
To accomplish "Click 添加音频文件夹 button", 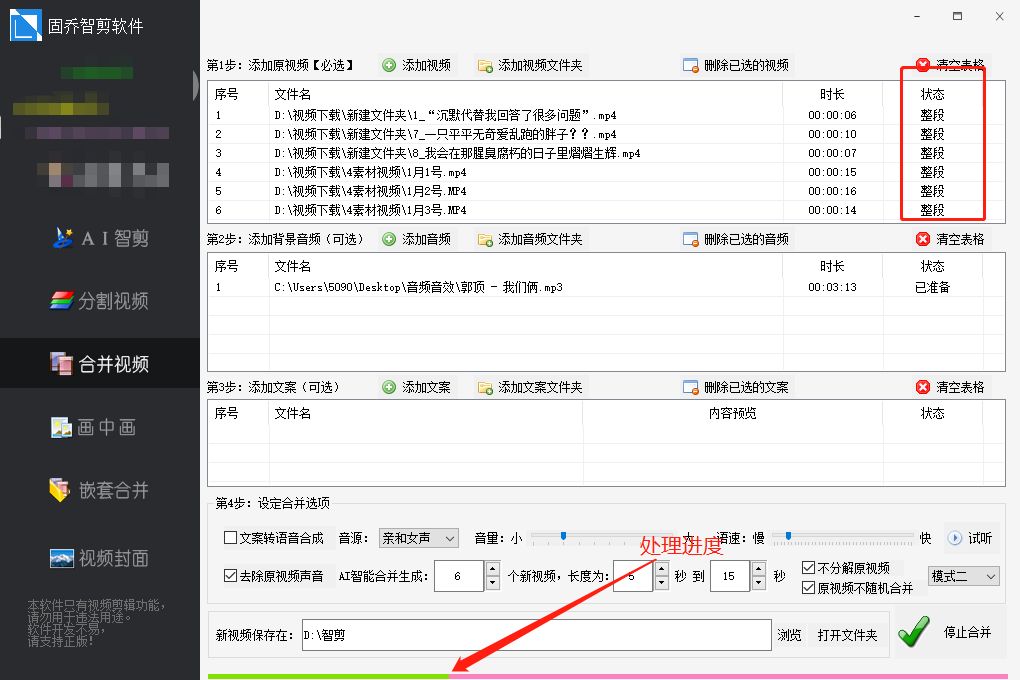I will pos(530,239).
